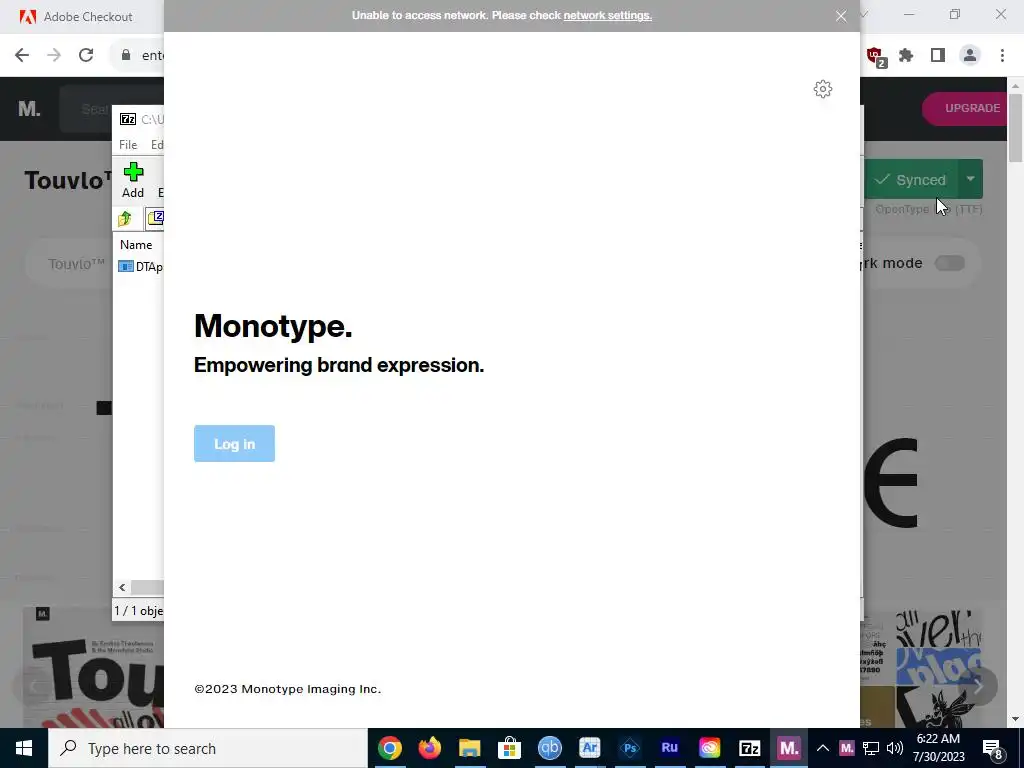The image size is (1024, 768).
Task: Click the next carousel arrow on page
Action: click(x=978, y=686)
